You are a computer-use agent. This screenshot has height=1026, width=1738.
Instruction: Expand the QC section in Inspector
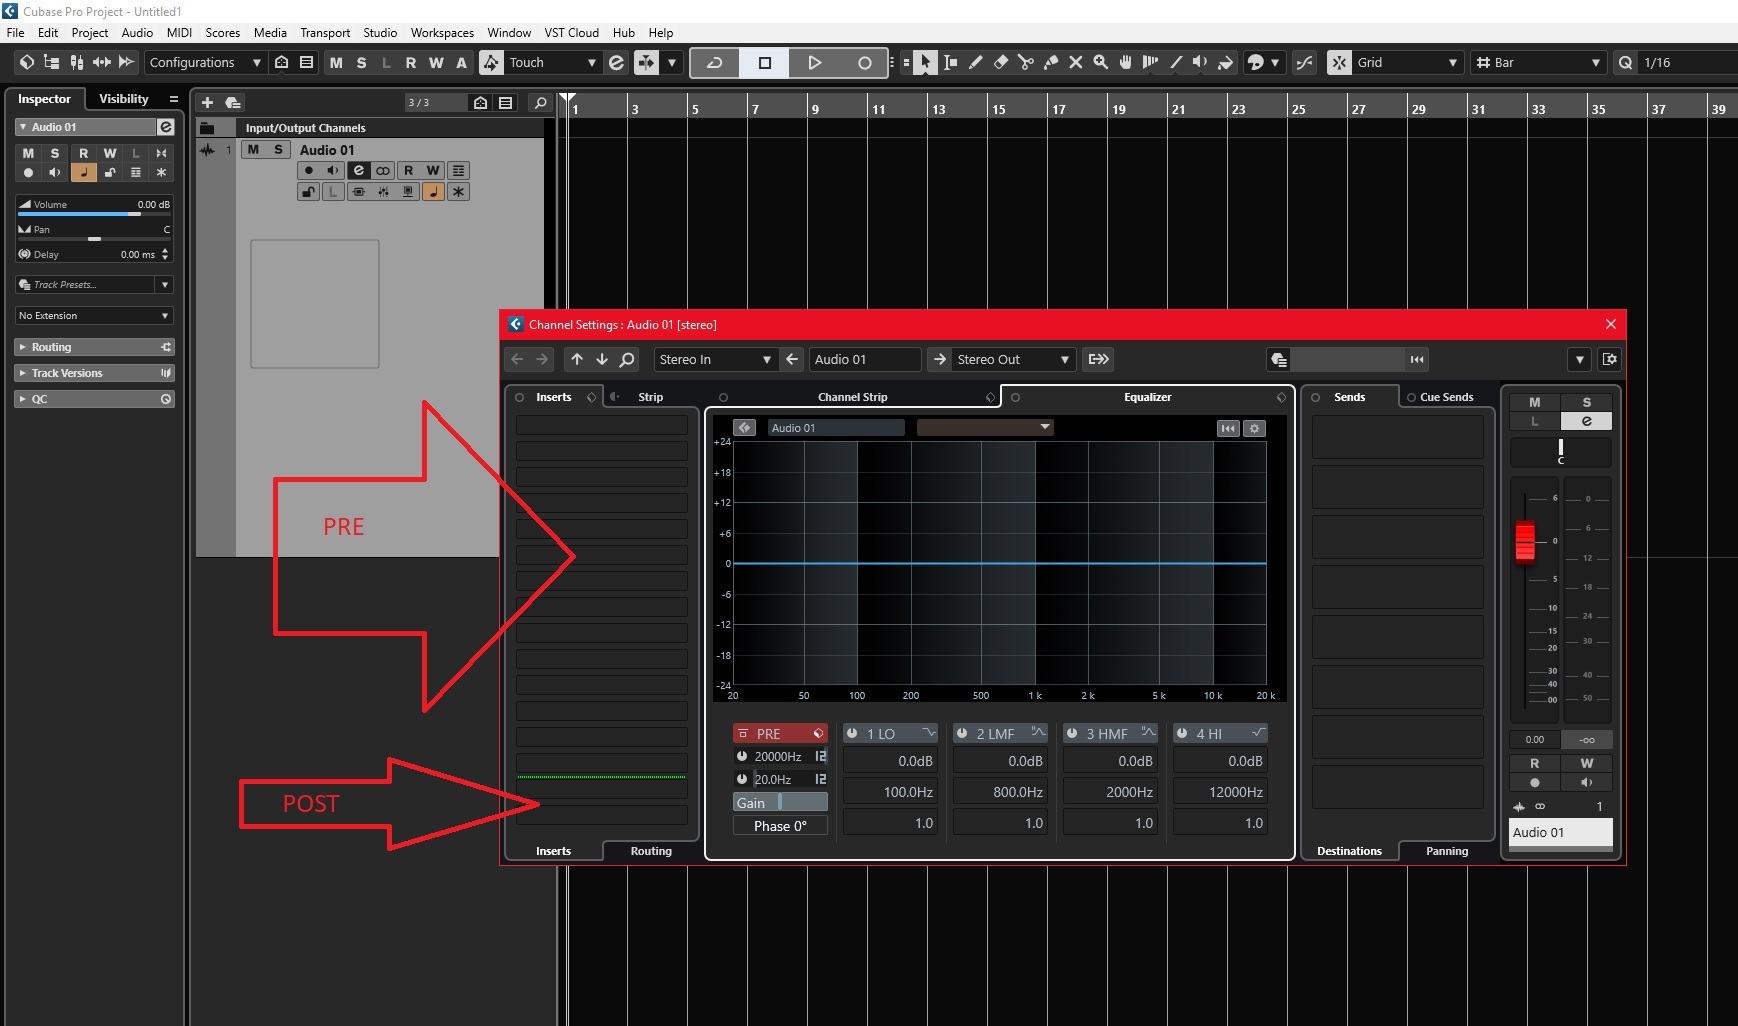pos(95,399)
